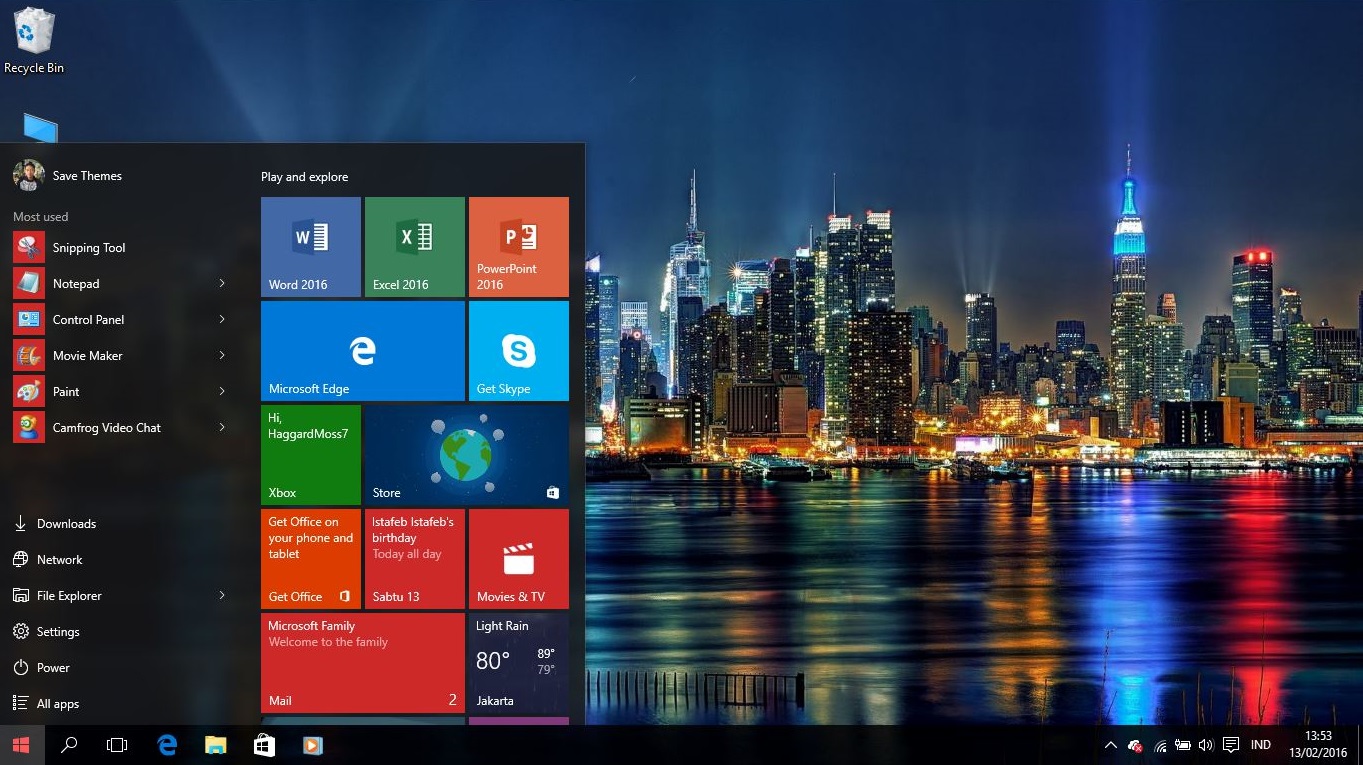This screenshot has width=1363, height=765.
Task: Launch Microsoft Edge from the taskbar
Action: coord(167,745)
